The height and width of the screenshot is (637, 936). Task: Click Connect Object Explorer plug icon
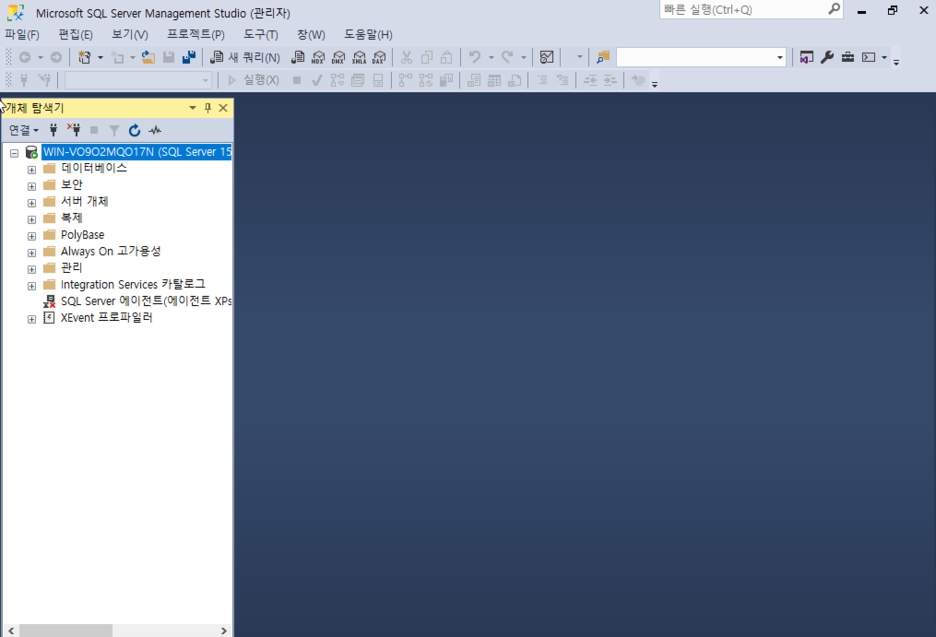53,130
